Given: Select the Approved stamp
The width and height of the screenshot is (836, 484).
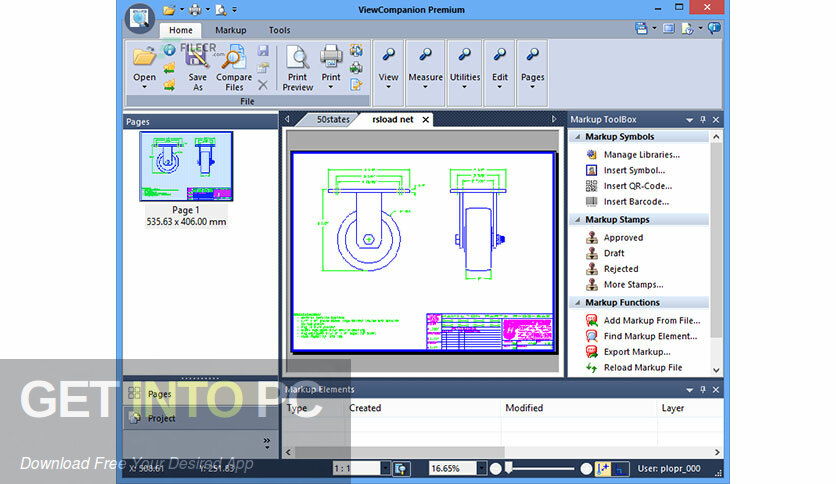Looking at the screenshot, I should coord(615,238).
